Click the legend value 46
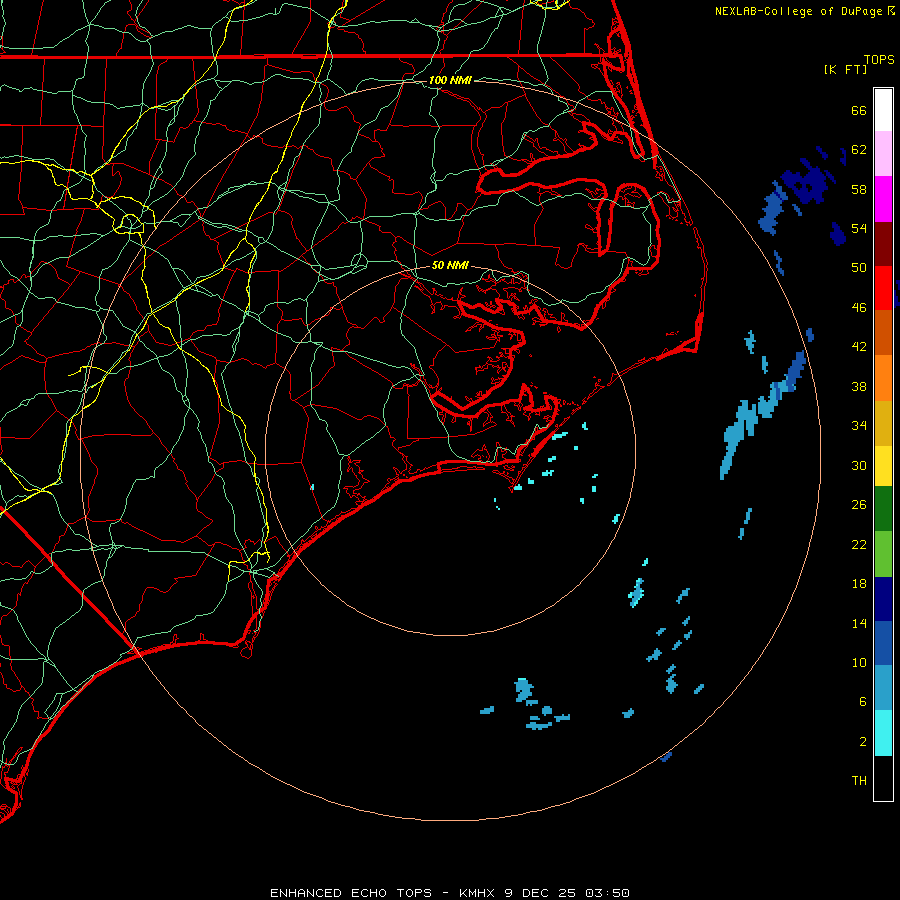The image size is (900, 900). 859,308
